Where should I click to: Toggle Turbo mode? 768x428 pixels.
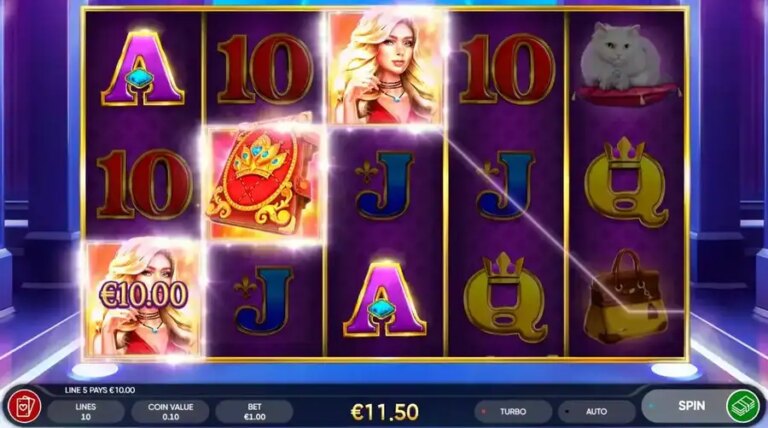click(x=513, y=411)
